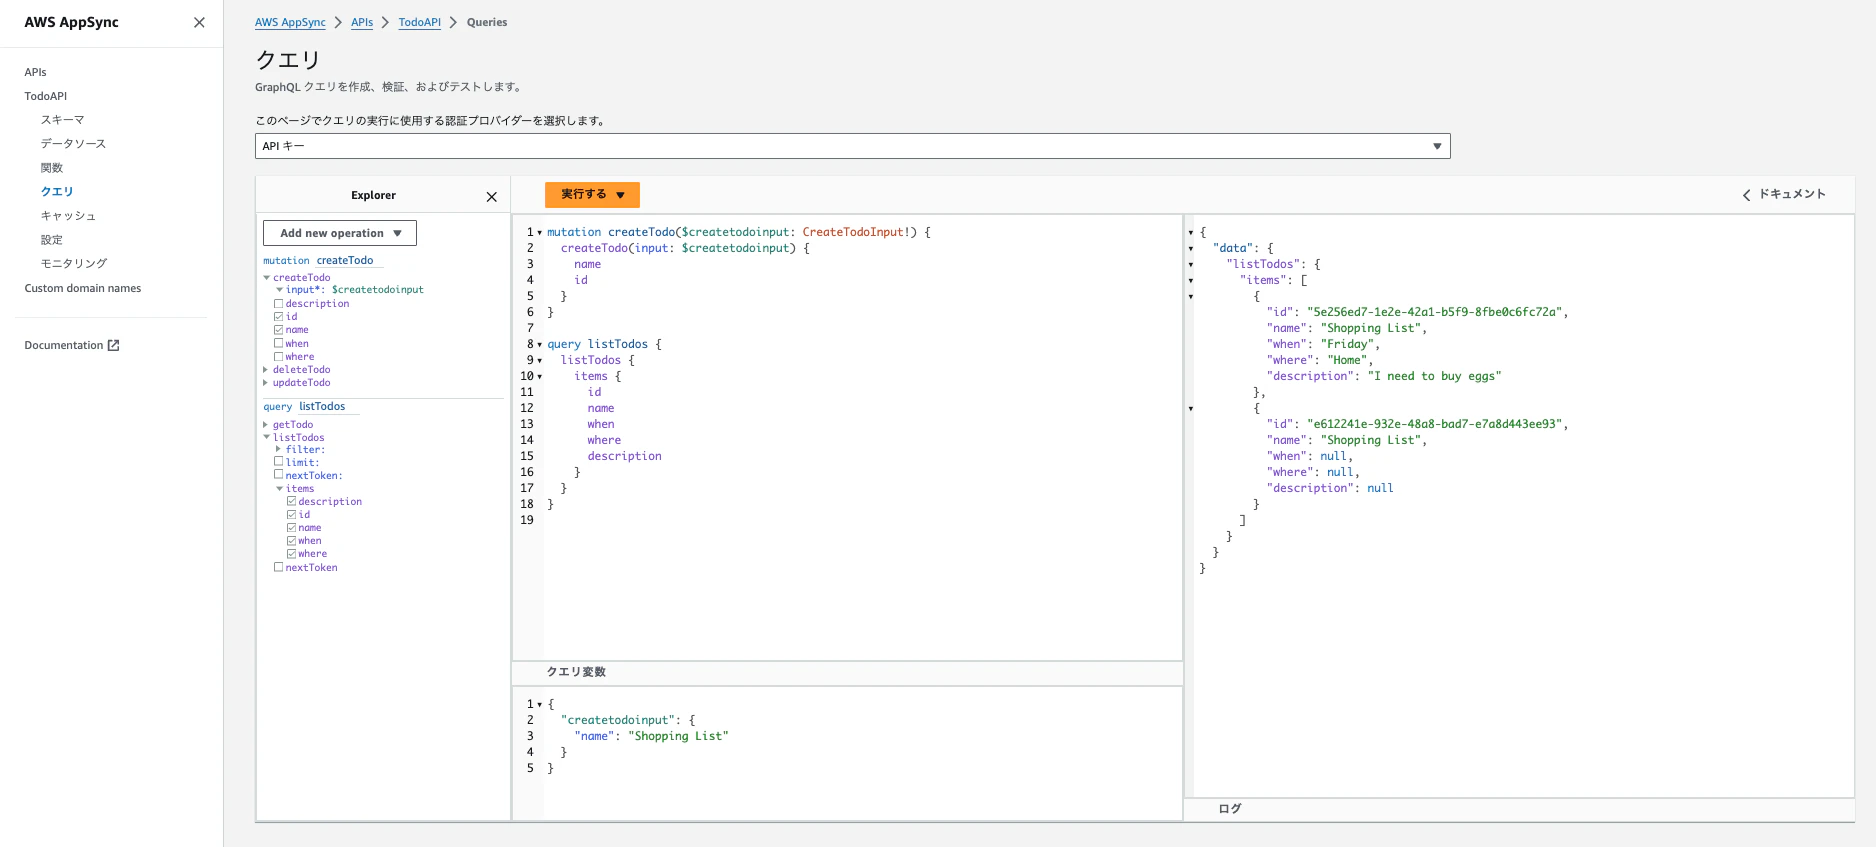Open the ドキュメント docs panel
The width and height of the screenshot is (1876, 847).
tap(1784, 194)
